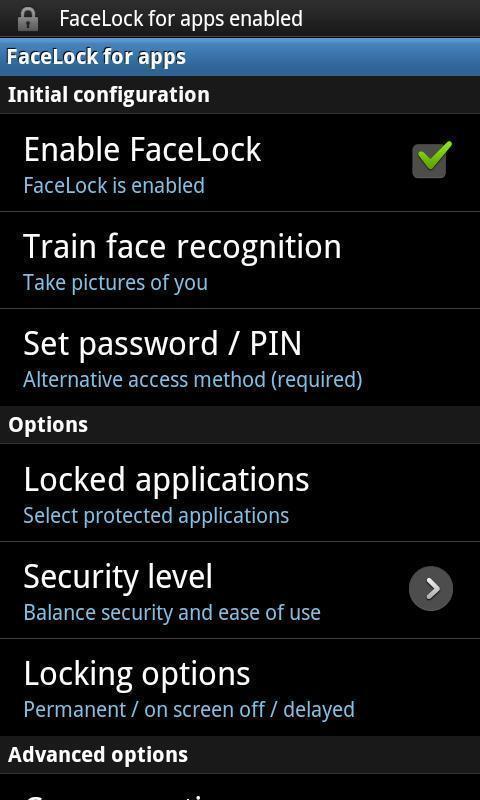Tap 'Take pictures of you' subtitle
The height and width of the screenshot is (800, 480).
coord(115,283)
